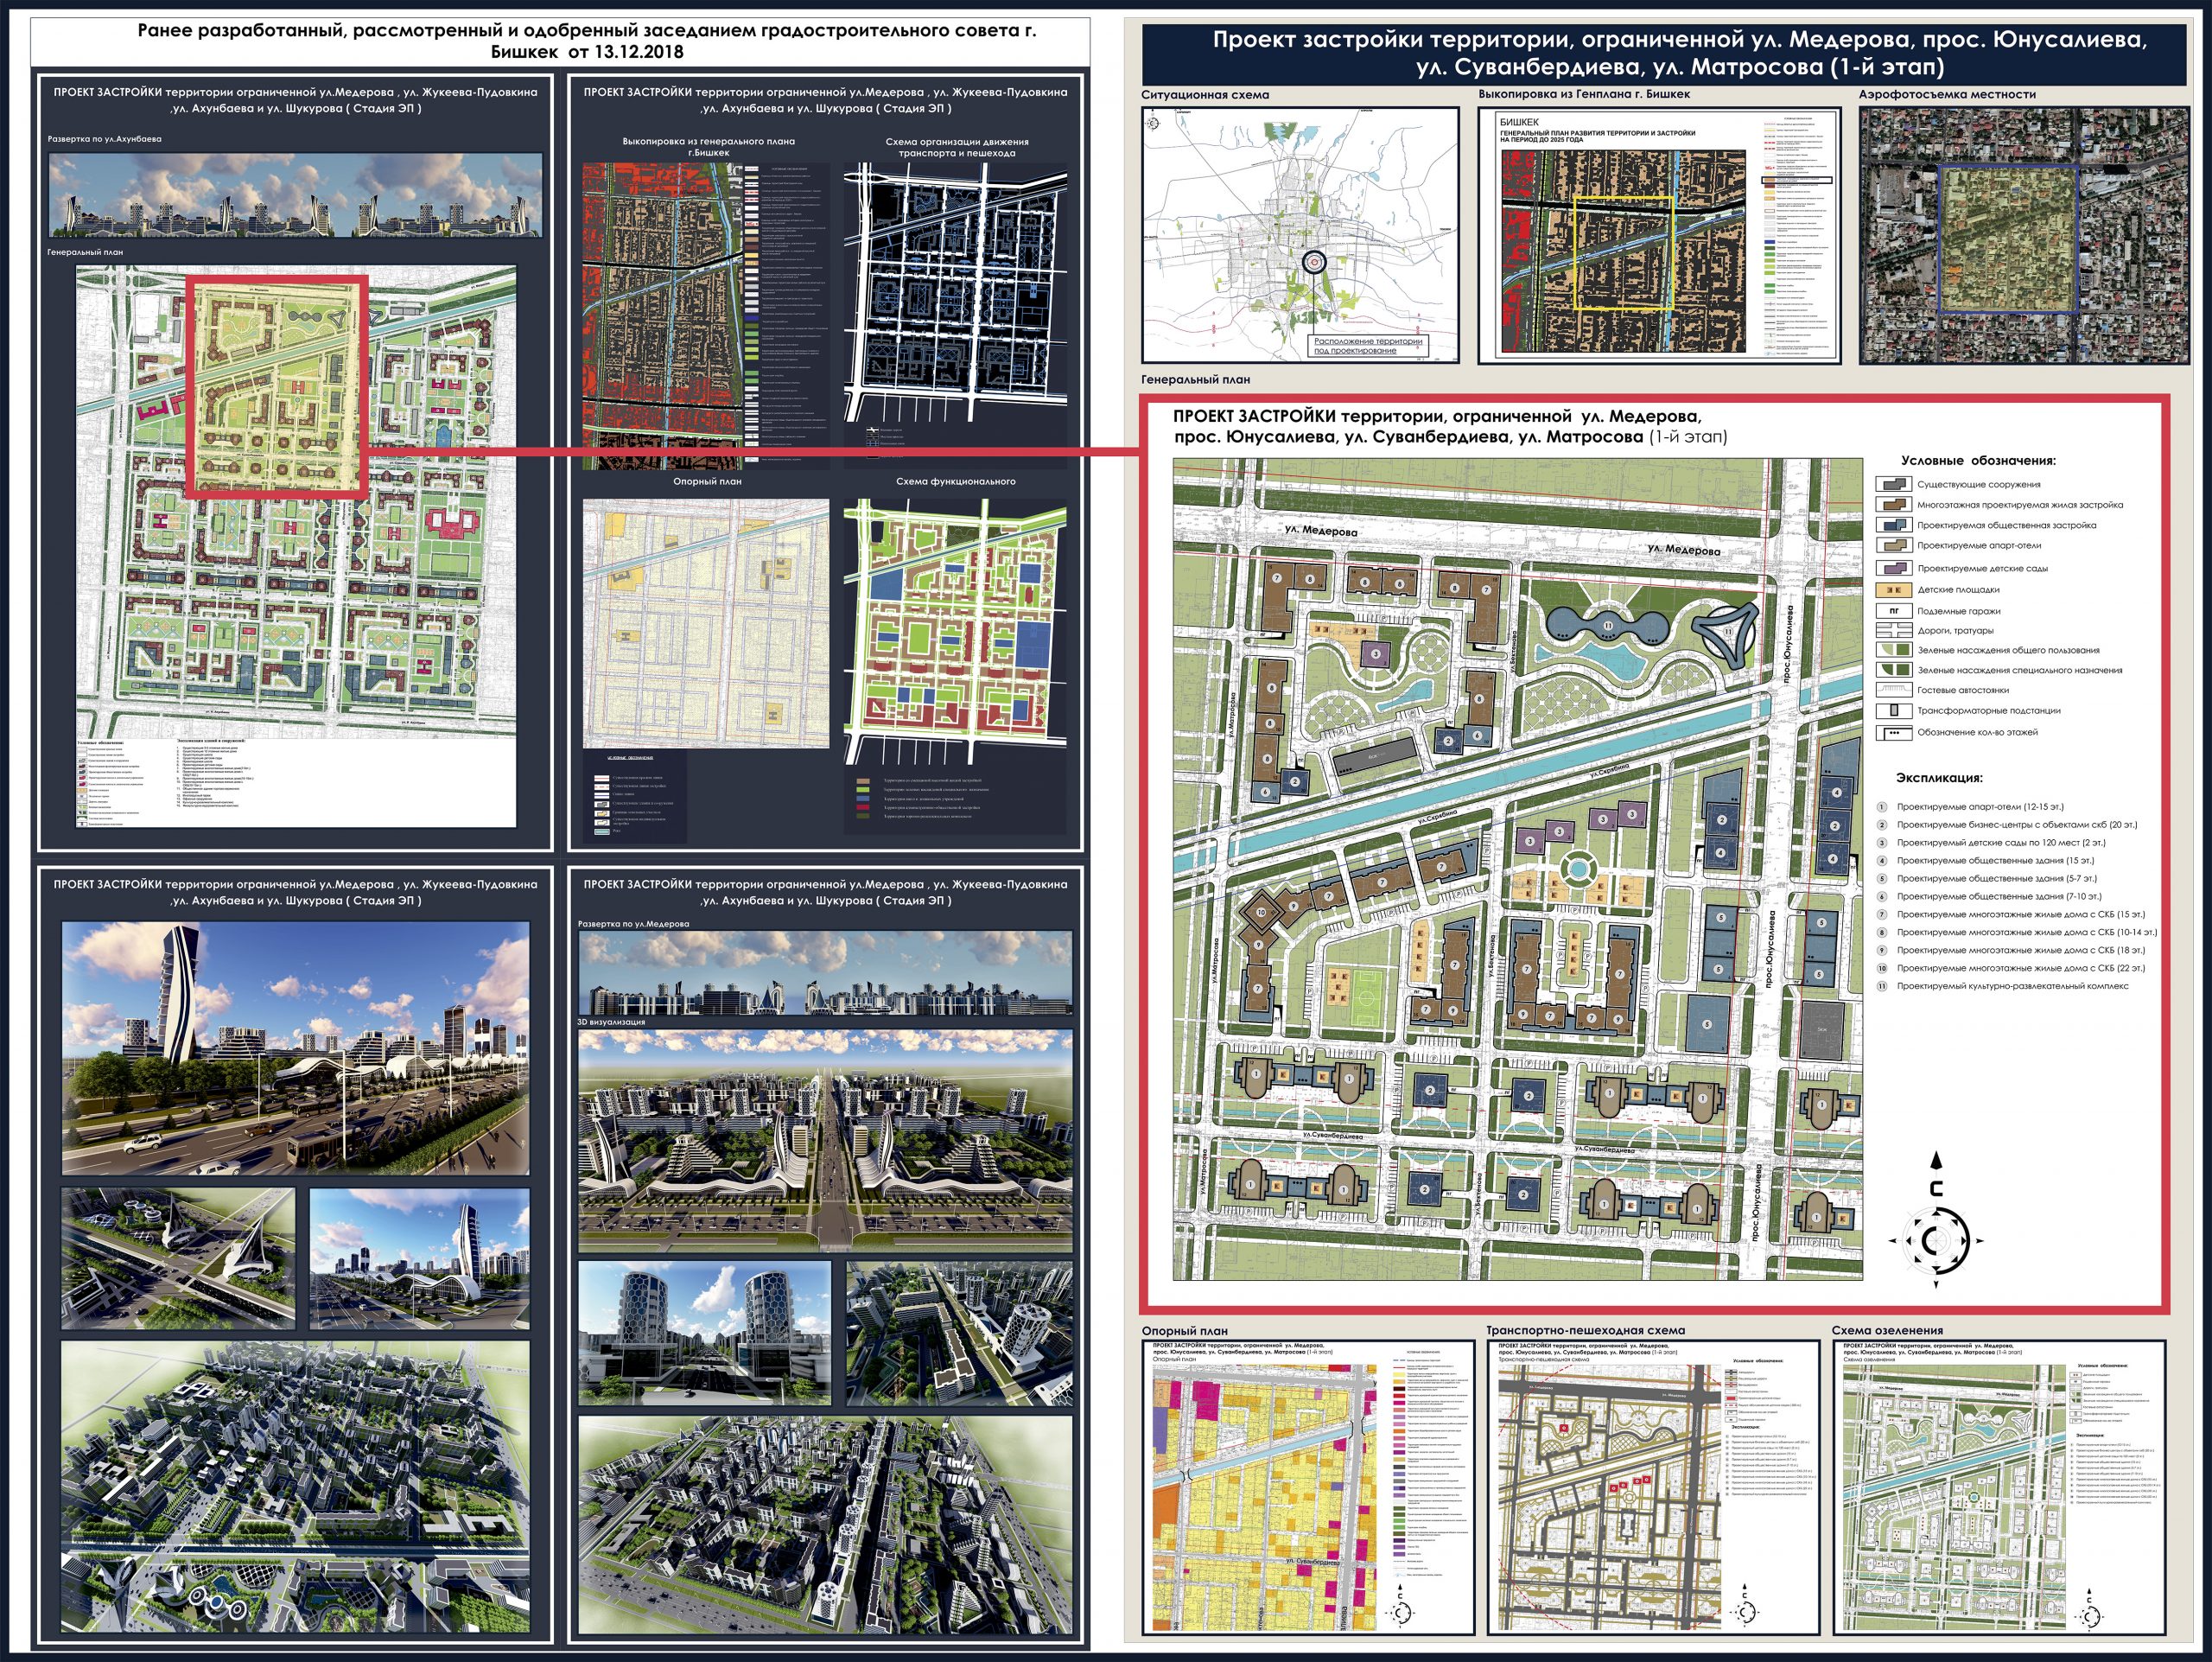Click the large north compass rose on the general plan

[x=1937, y=1241]
